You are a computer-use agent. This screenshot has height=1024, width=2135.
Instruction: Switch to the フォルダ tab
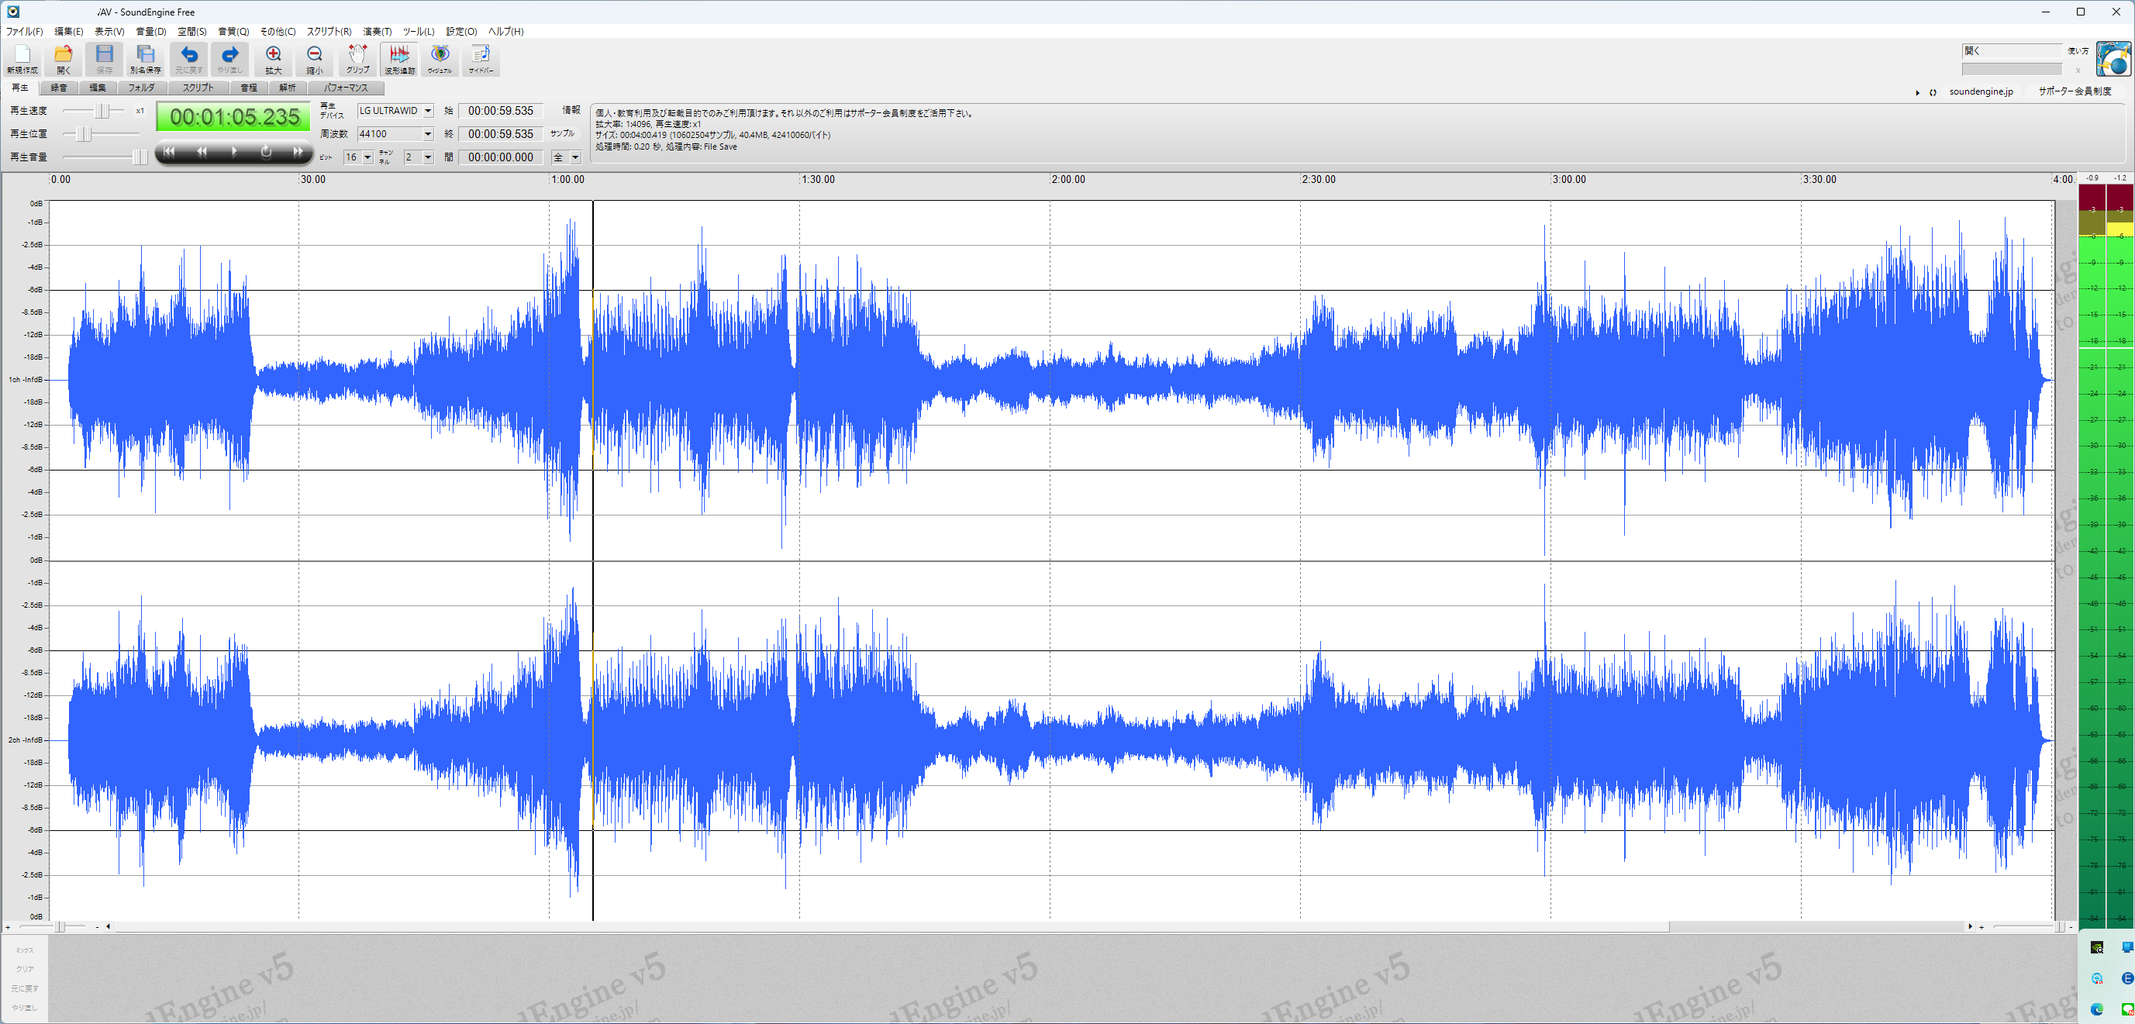tap(141, 88)
